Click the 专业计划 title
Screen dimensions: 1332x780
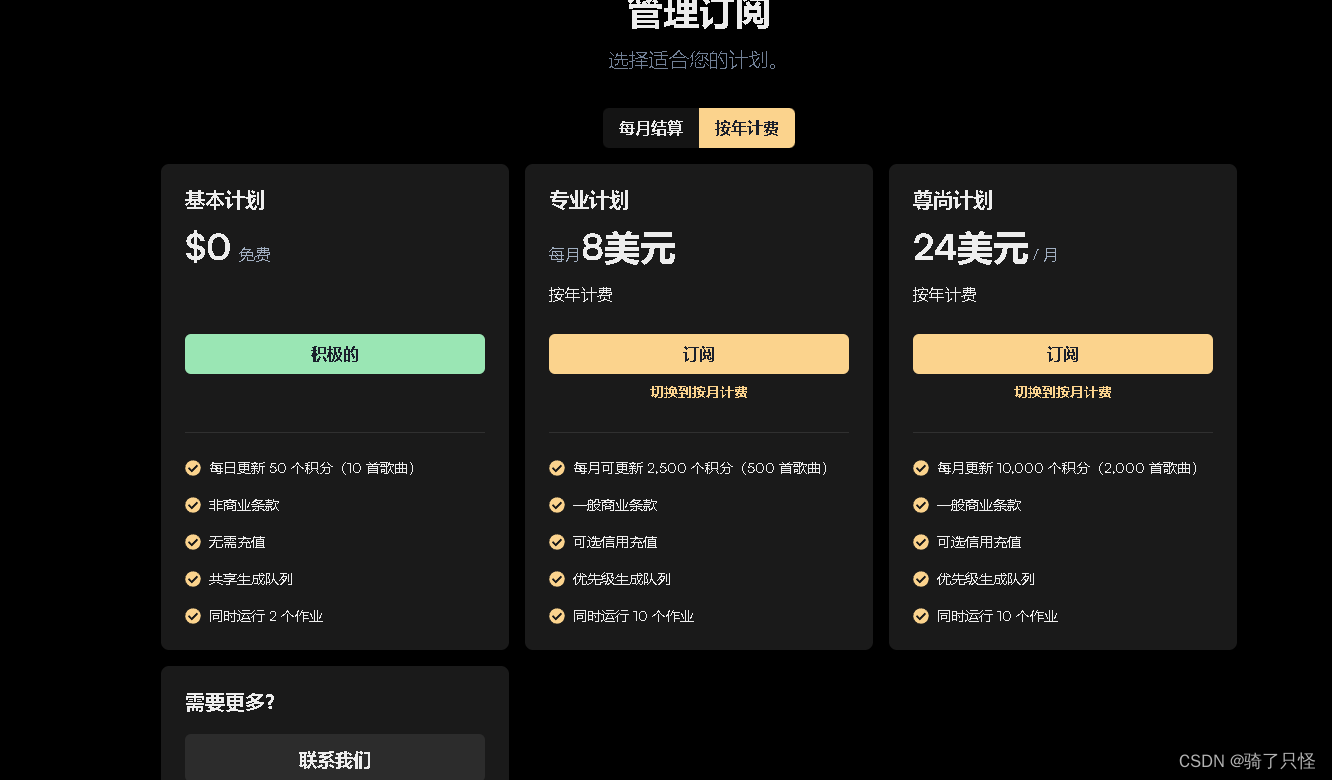pos(589,200)
